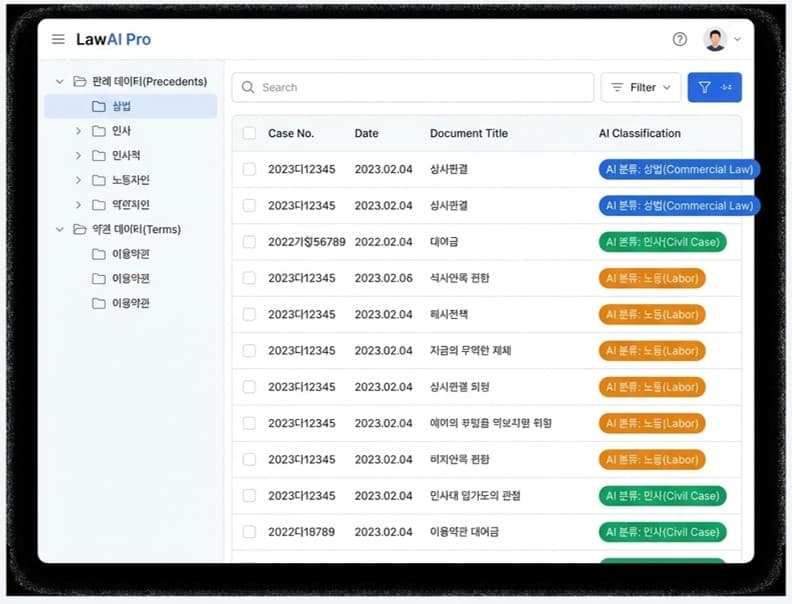Check the 2022기정56789 row checkbox
792x604 pixels.
249,242
